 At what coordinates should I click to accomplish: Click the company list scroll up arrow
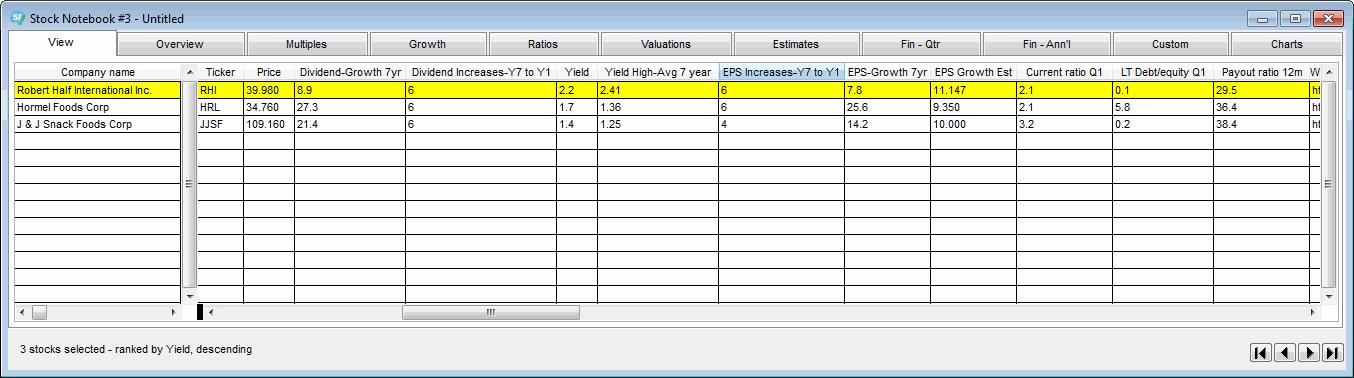point(190,72)
